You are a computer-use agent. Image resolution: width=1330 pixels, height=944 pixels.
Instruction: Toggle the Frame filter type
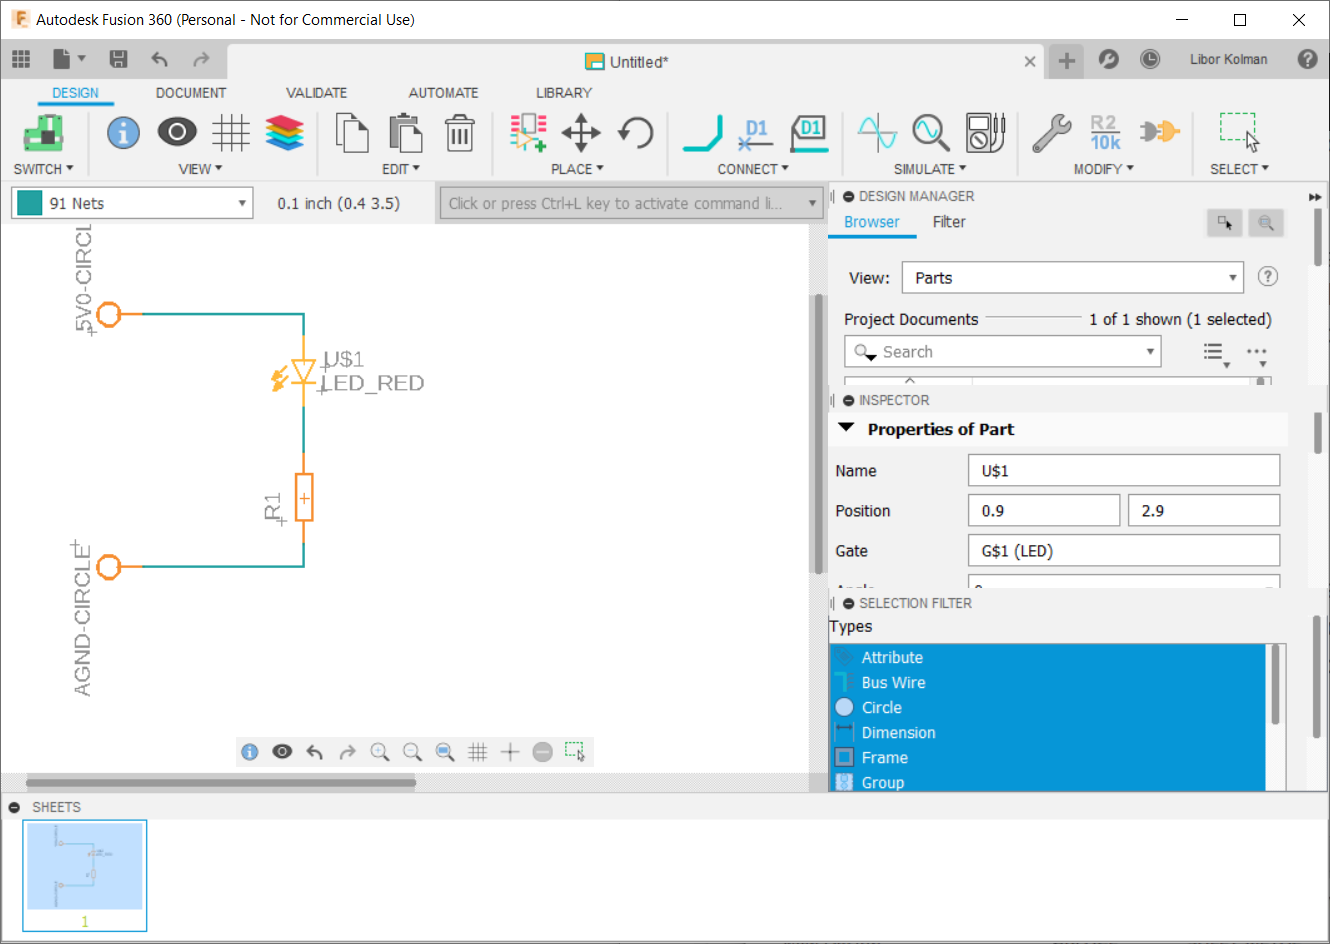coord(1048,757)
